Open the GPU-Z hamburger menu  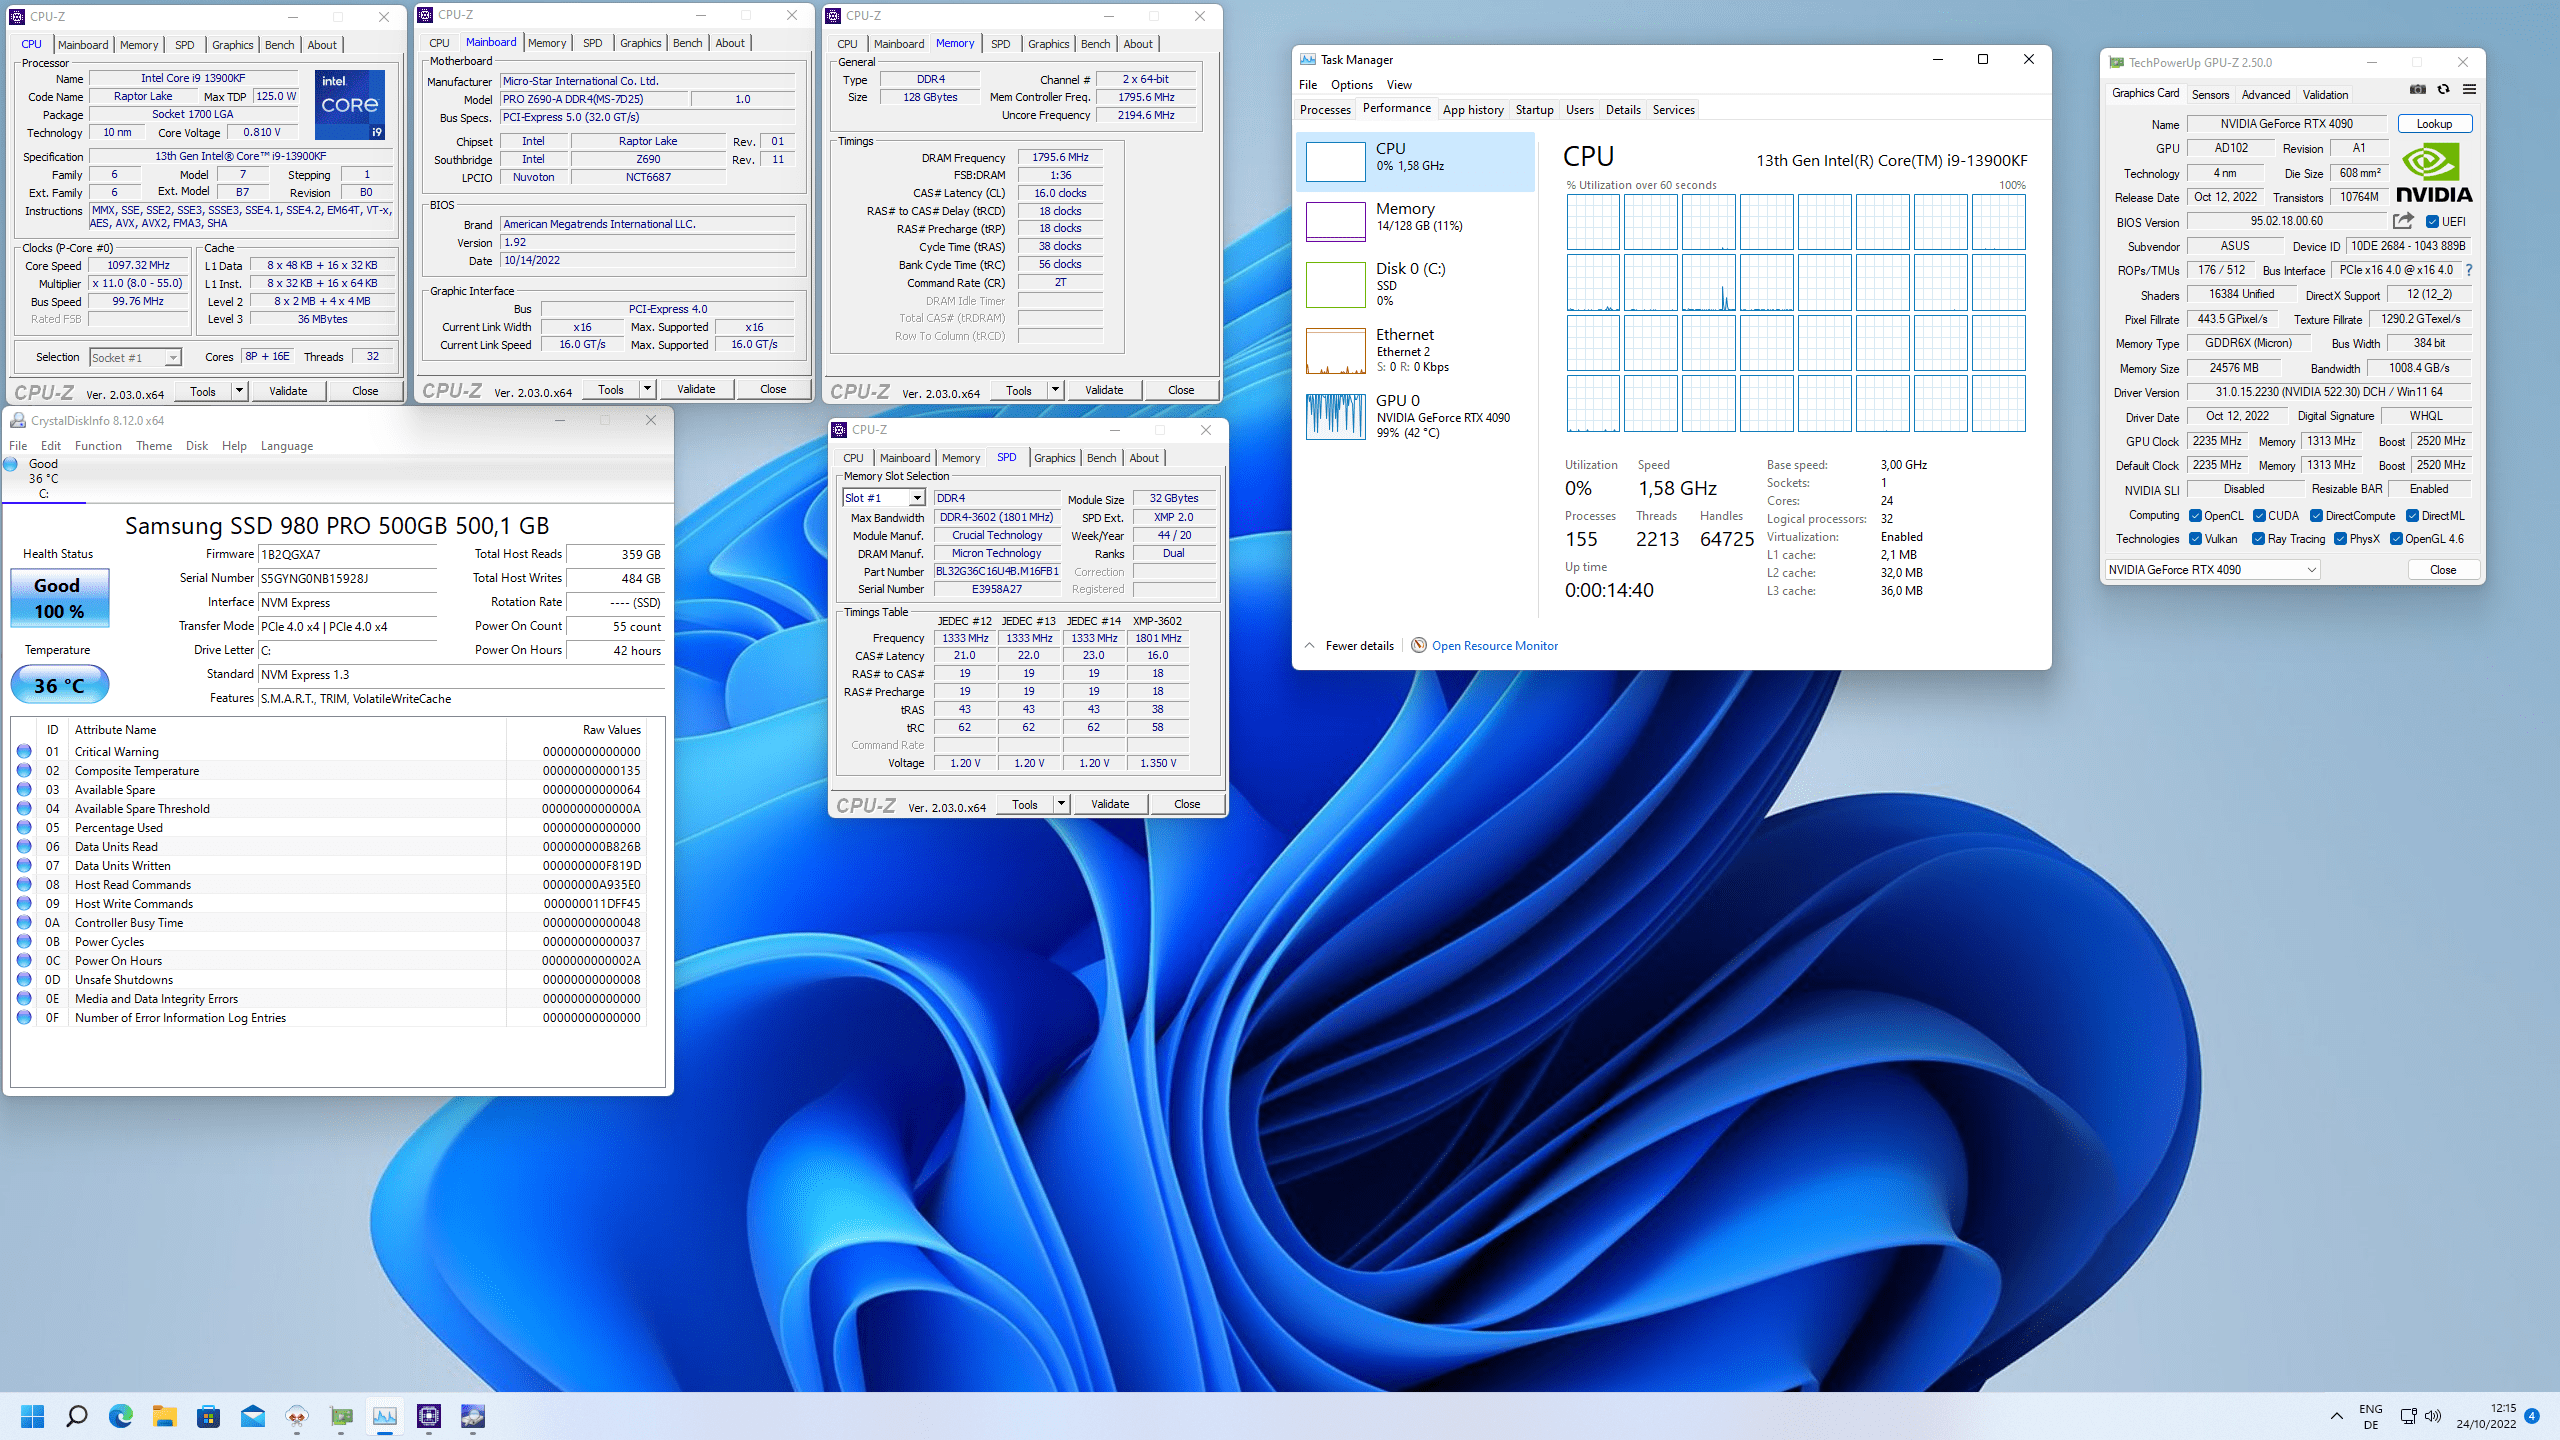(2469, 89)
